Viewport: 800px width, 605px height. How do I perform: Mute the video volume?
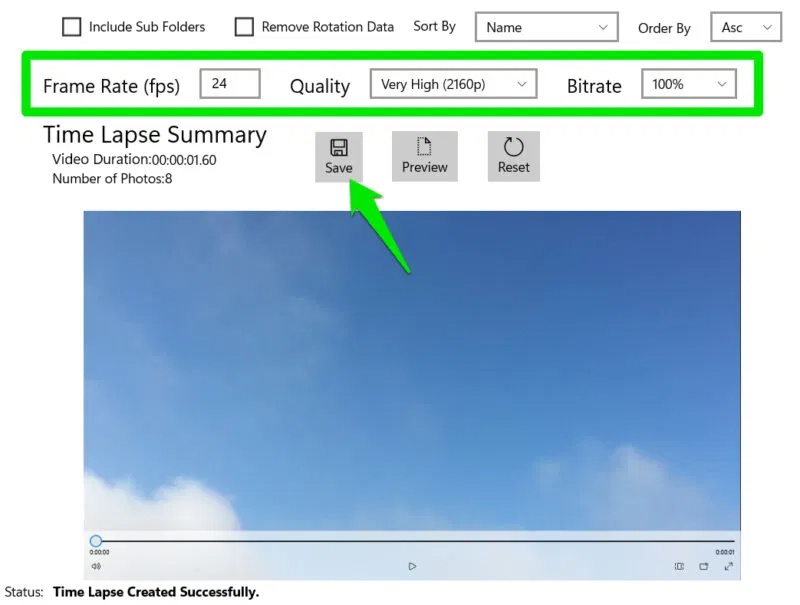tap(95, 566)
